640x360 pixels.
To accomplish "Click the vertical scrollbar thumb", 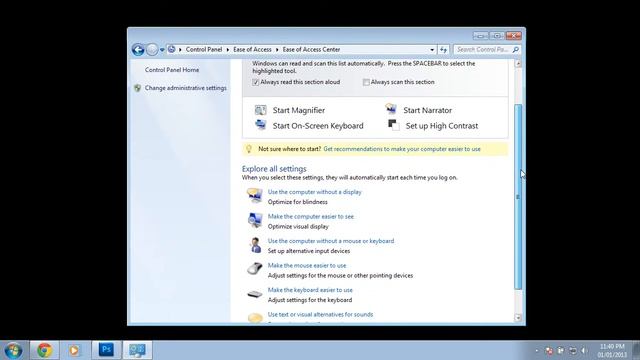I will coord(518,197).
